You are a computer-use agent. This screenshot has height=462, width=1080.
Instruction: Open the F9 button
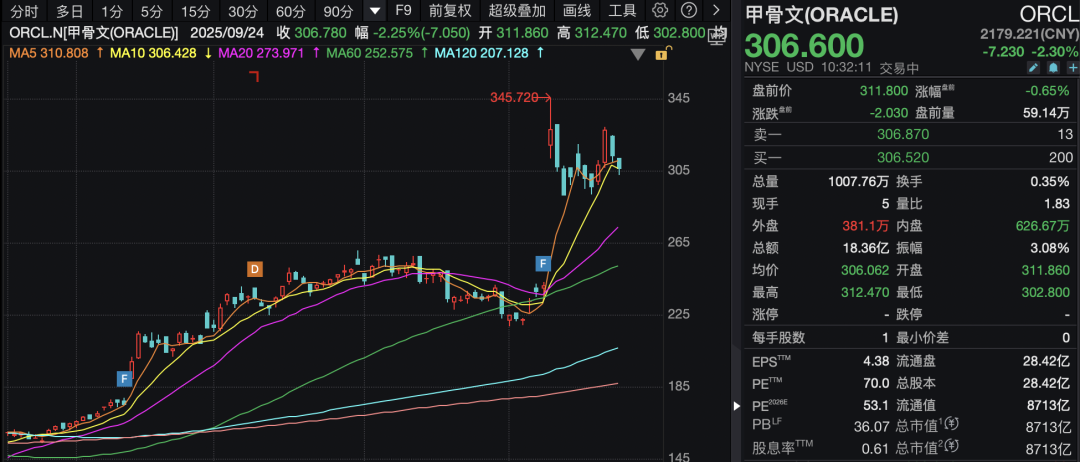coord(404,10)
